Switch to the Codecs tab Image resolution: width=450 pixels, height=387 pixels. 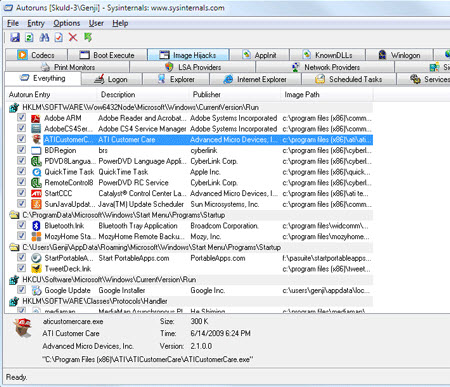click(36, 55)
